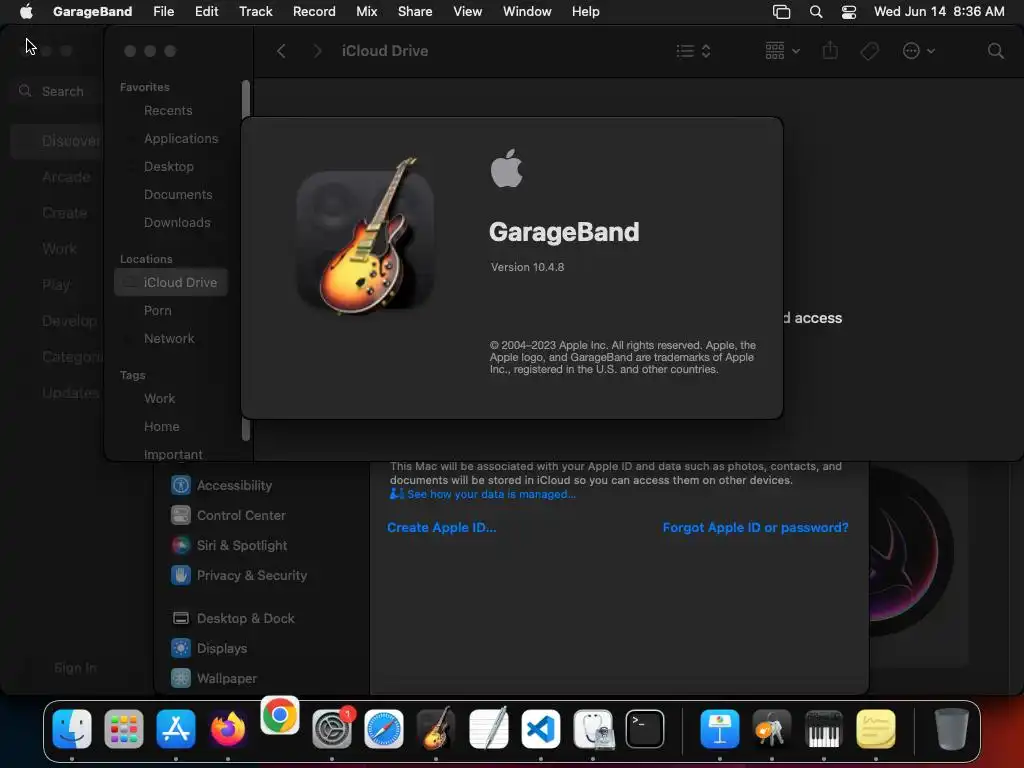1024x768 pixels.
Task: Open Control Center settings in System Settings
Action: click(229, 515)
